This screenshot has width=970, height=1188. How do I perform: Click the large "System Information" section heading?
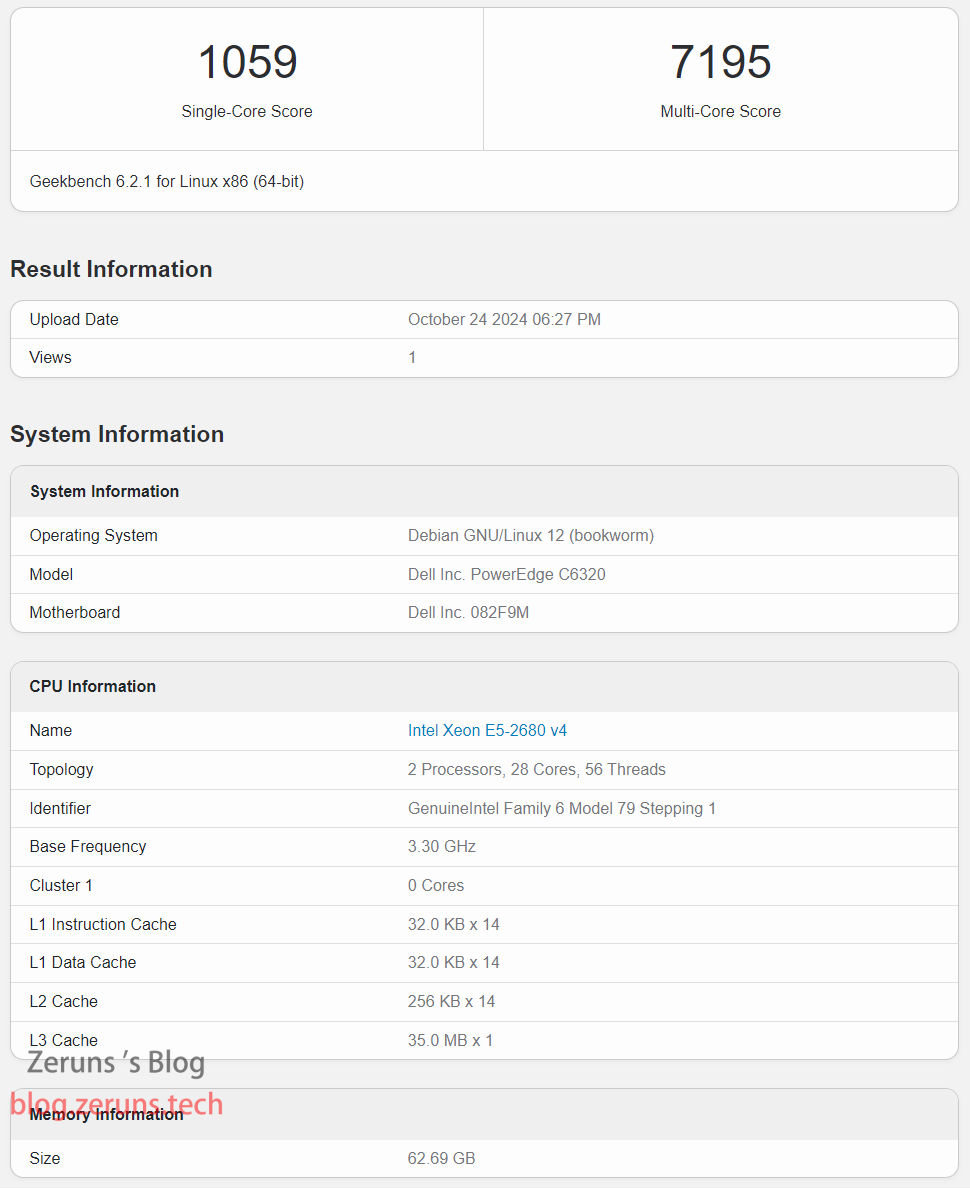(x=117, y=434)
